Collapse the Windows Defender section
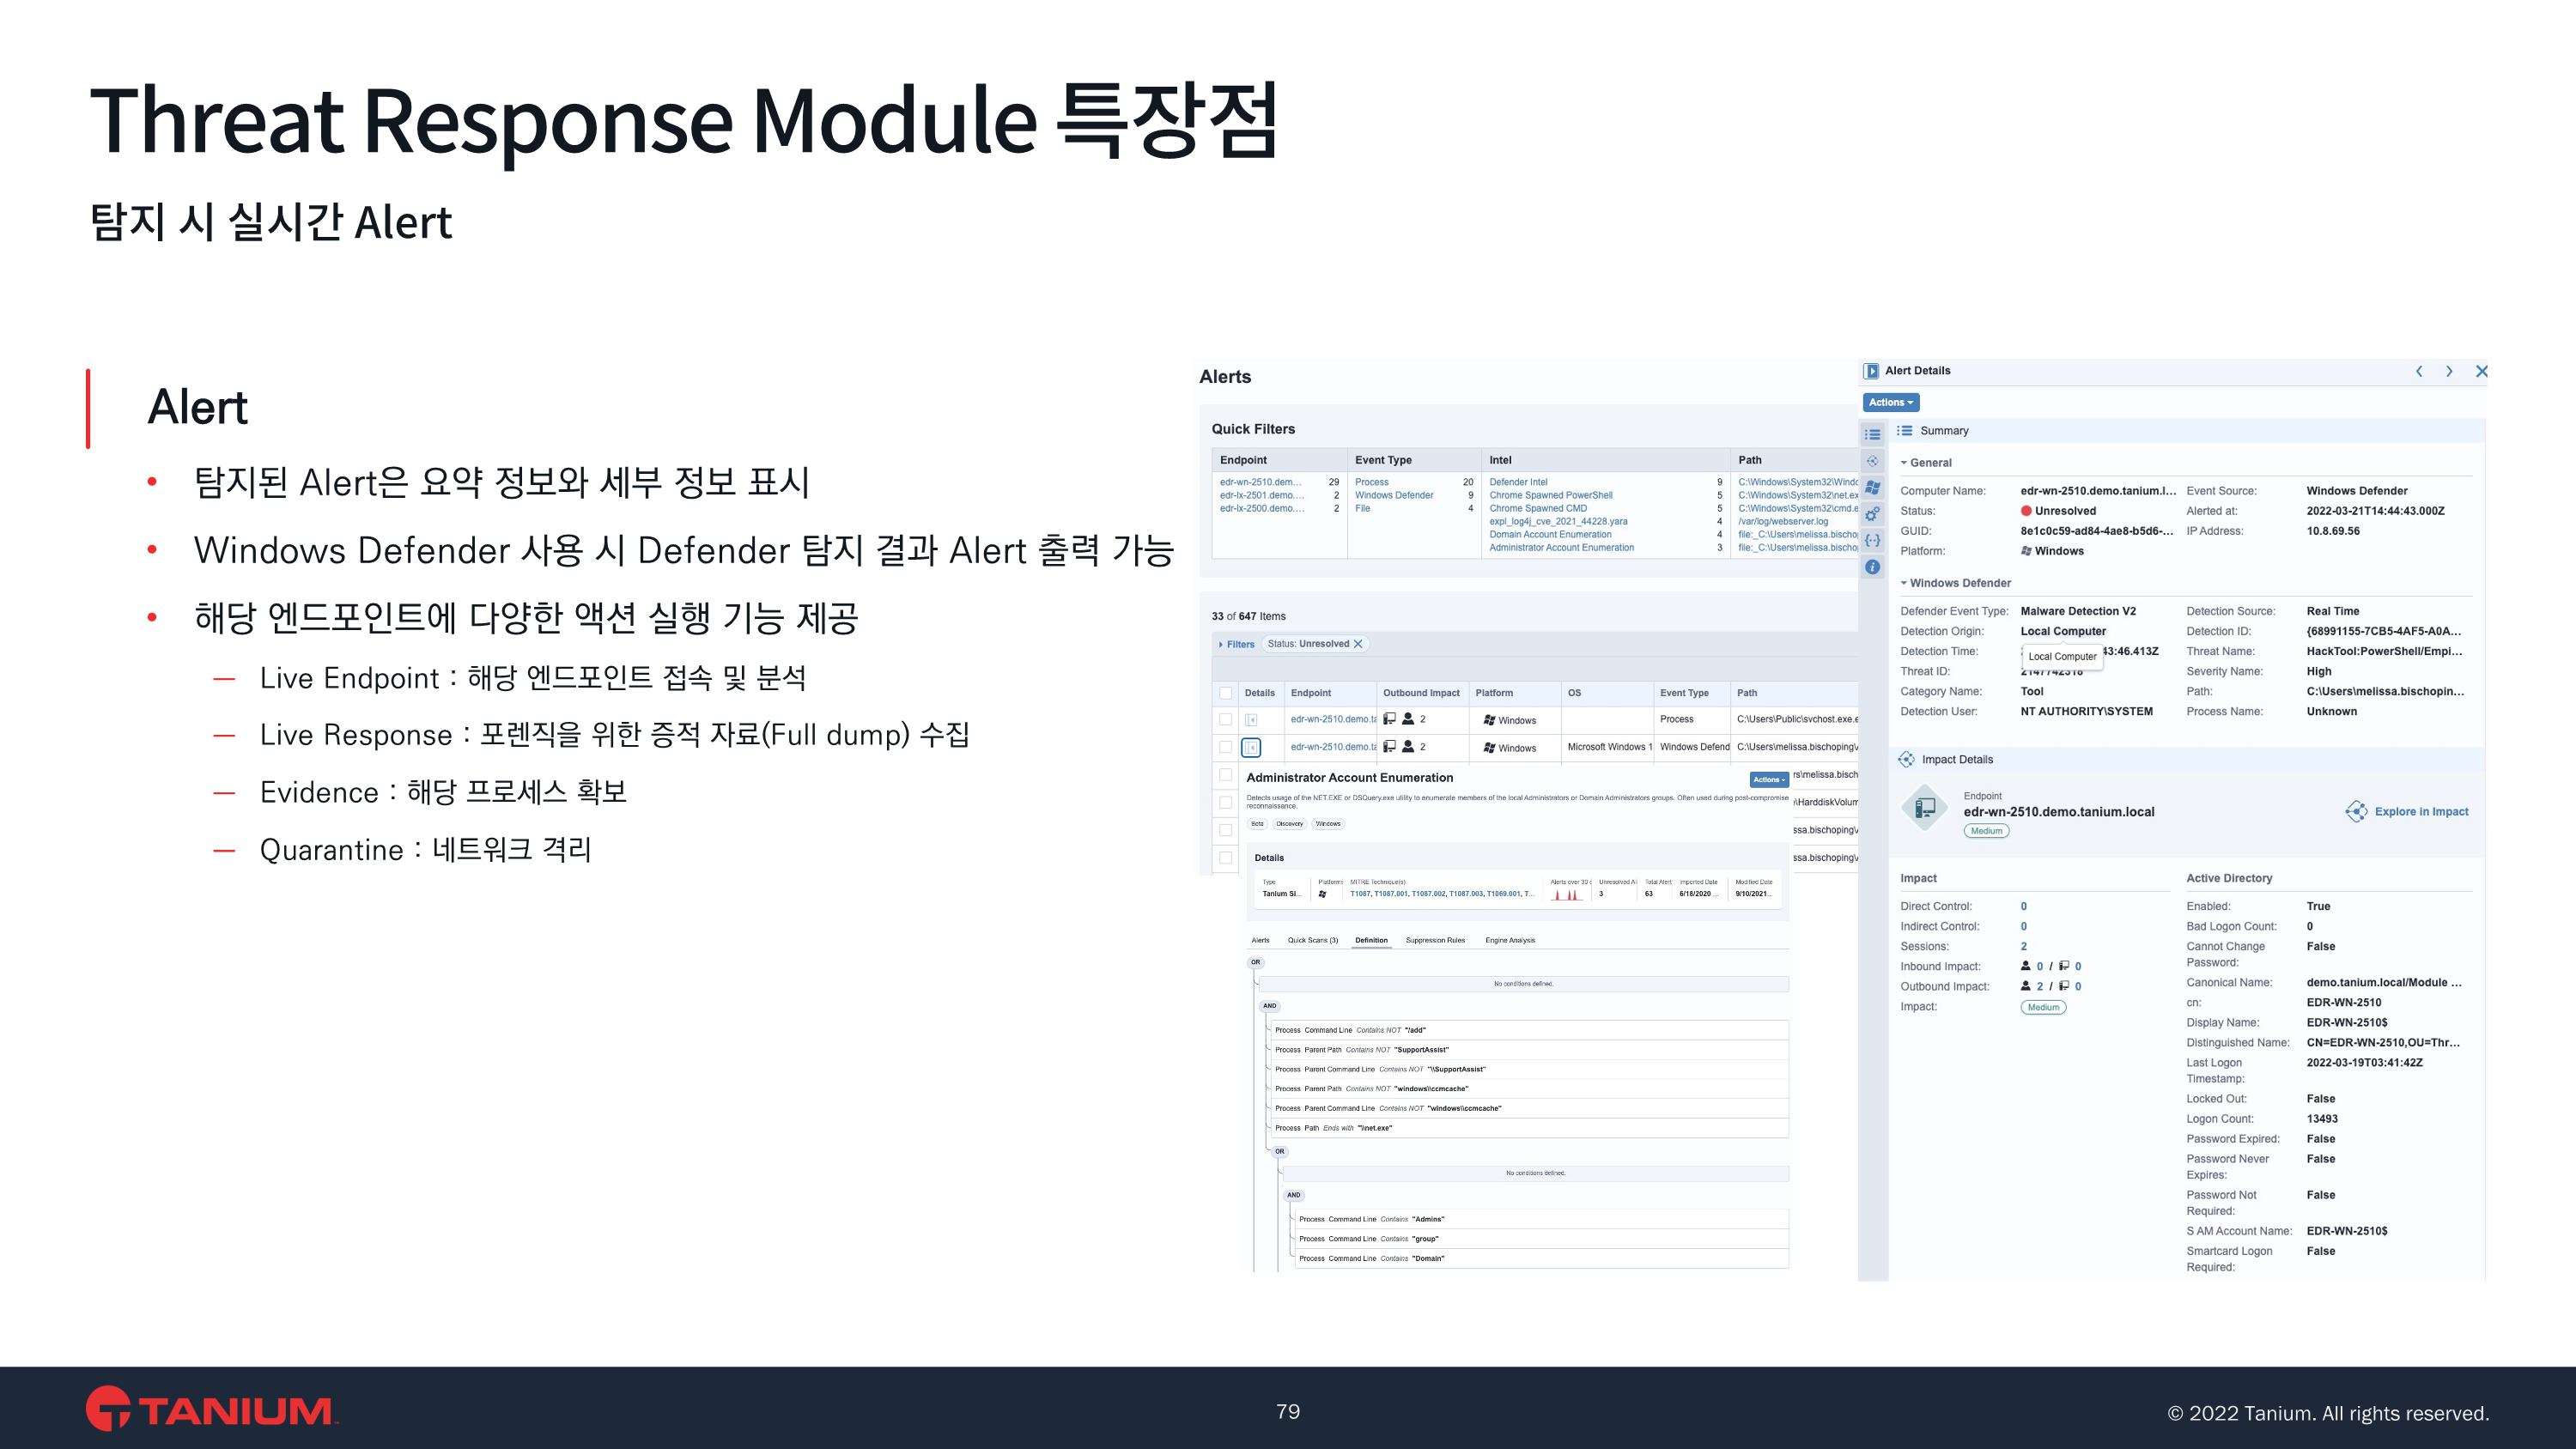Screen dimensions: 2576x1449 point(1904,583)
